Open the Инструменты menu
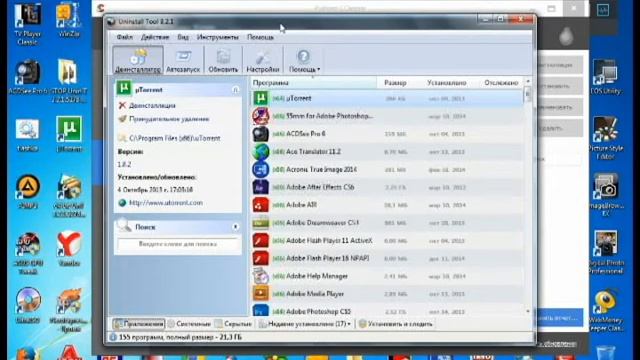This screenshot has height=360, width=640. click(218, 37)
